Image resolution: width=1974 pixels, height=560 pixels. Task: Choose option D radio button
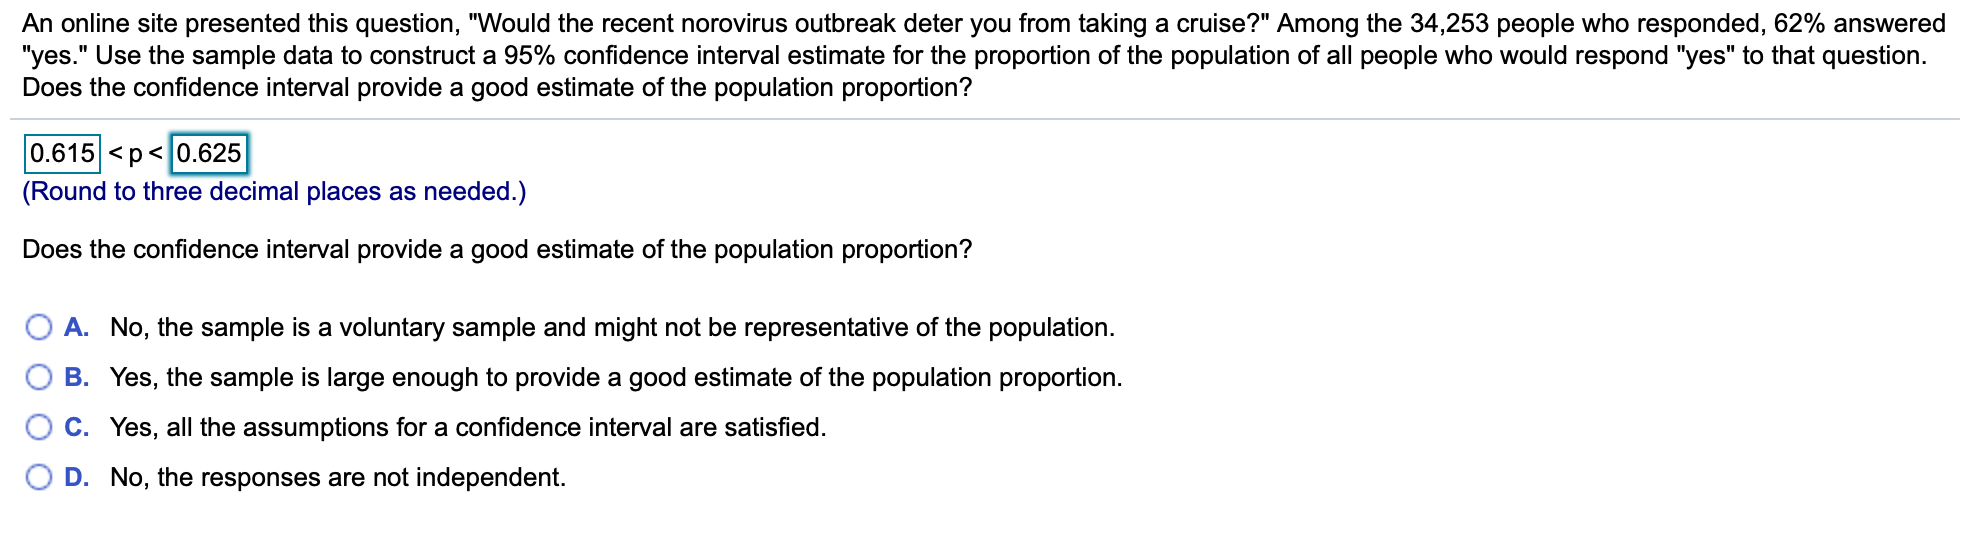[x=39, y=477]
